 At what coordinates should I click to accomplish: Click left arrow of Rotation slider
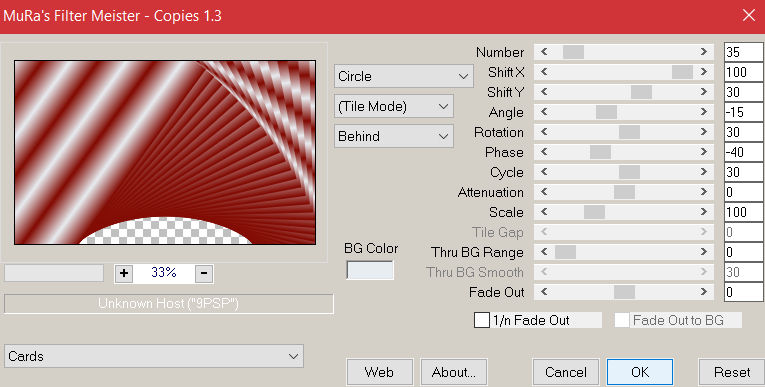pyautogui.click(x=544, y=132)
